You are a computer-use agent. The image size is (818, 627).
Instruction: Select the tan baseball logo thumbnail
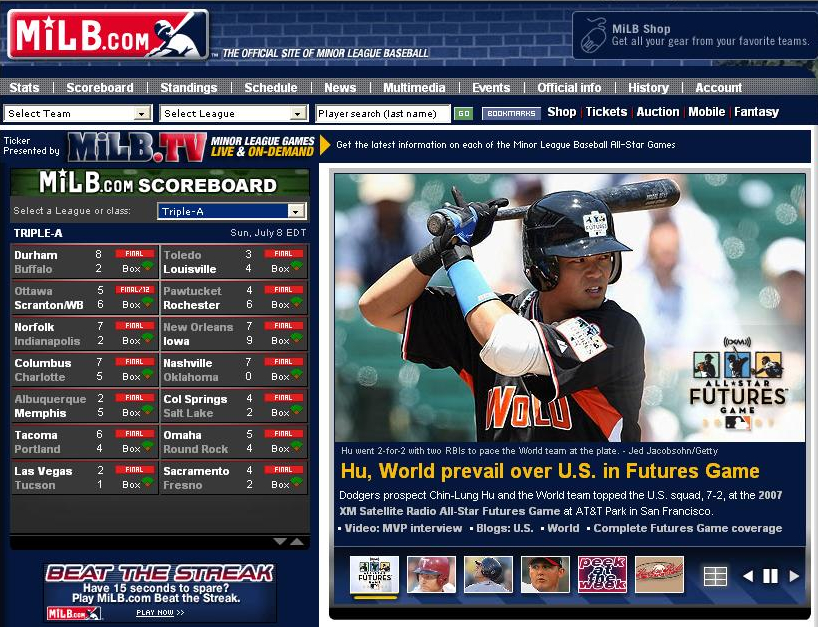(659, 574)
